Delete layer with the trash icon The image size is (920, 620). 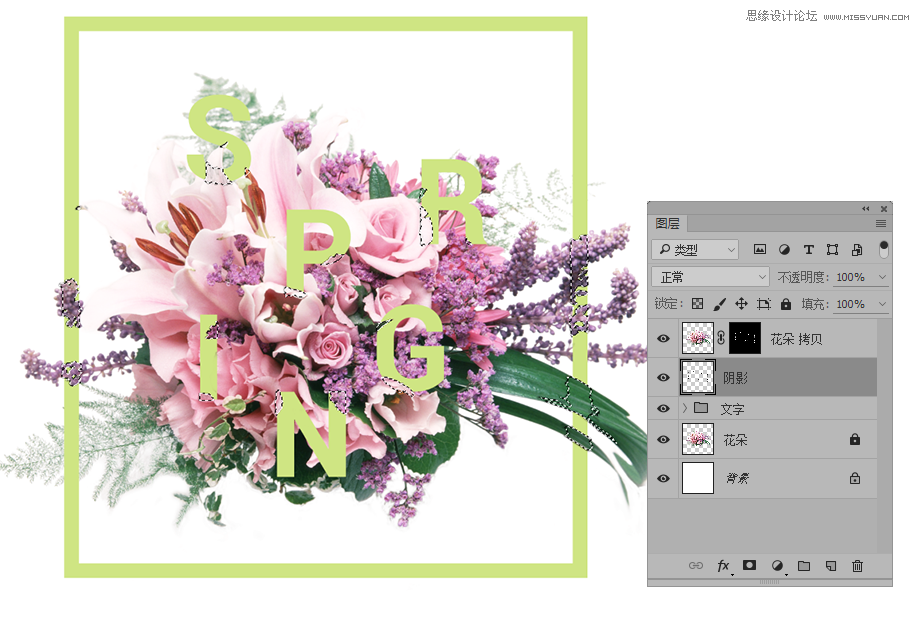[857, 565]
